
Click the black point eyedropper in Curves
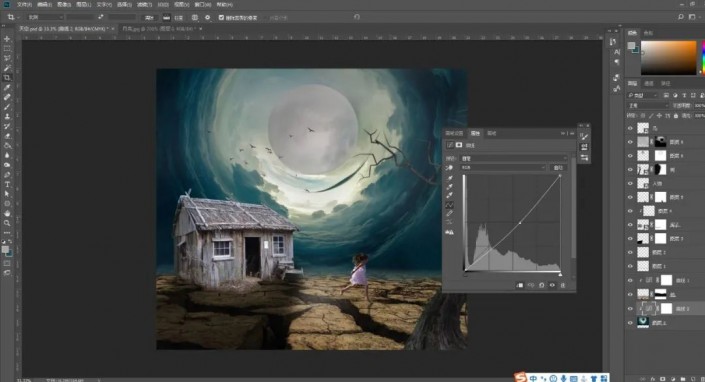(449, 178)
